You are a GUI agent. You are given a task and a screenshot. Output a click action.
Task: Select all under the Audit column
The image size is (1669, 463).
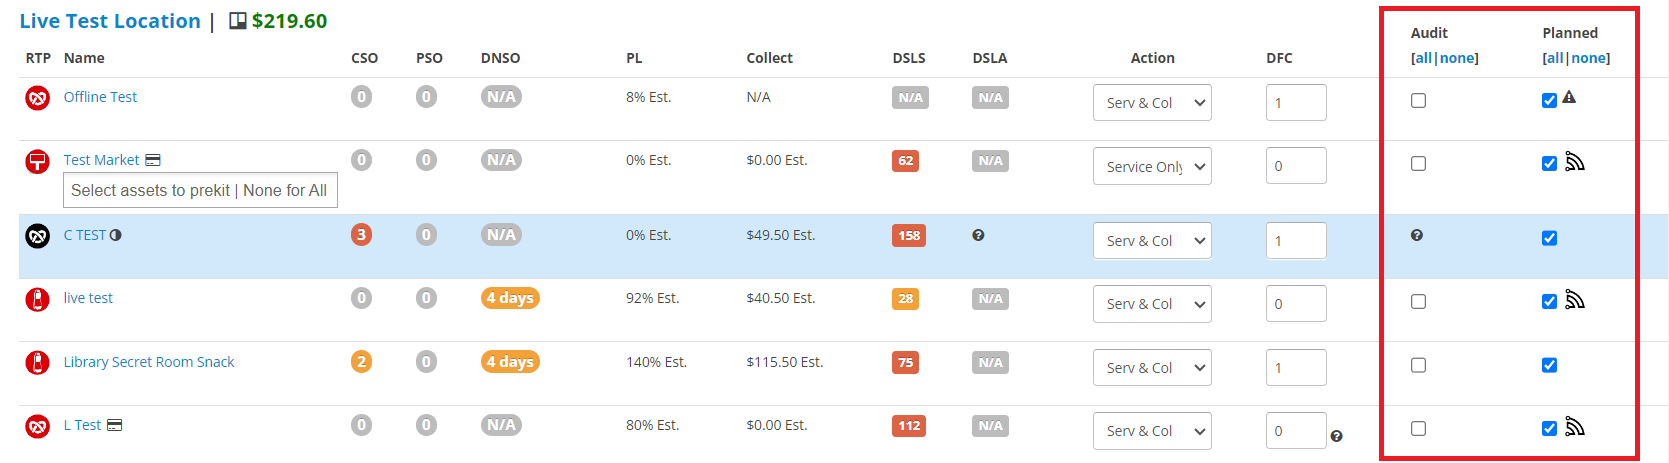[1423, 58]
